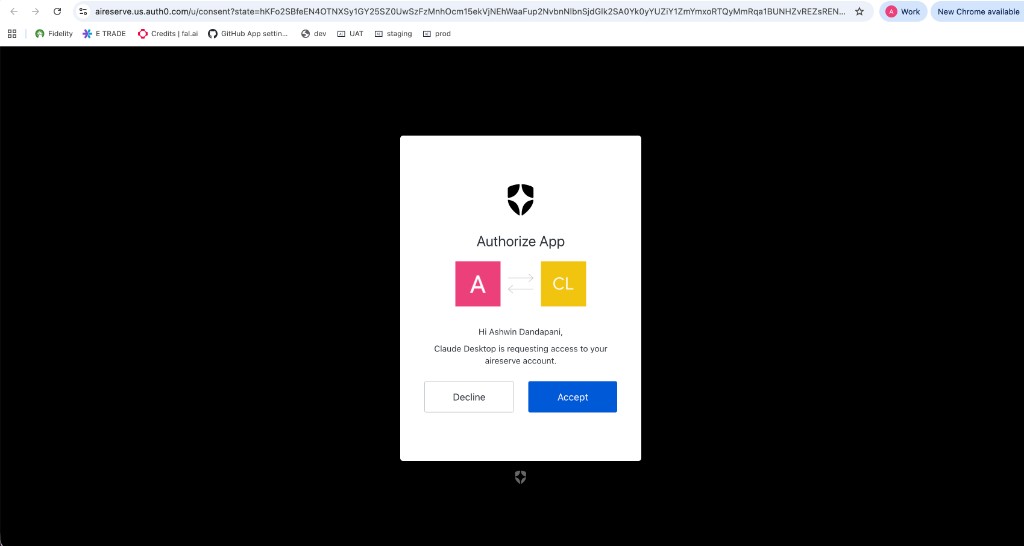Decline the authorization request
Viewport: 1024px width, 546px height.
pos(469,397)
